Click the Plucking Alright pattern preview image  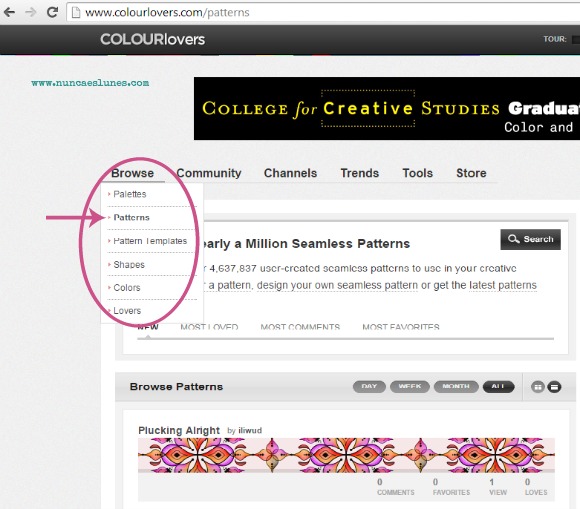pyautogui.click(x=346, y=455)
